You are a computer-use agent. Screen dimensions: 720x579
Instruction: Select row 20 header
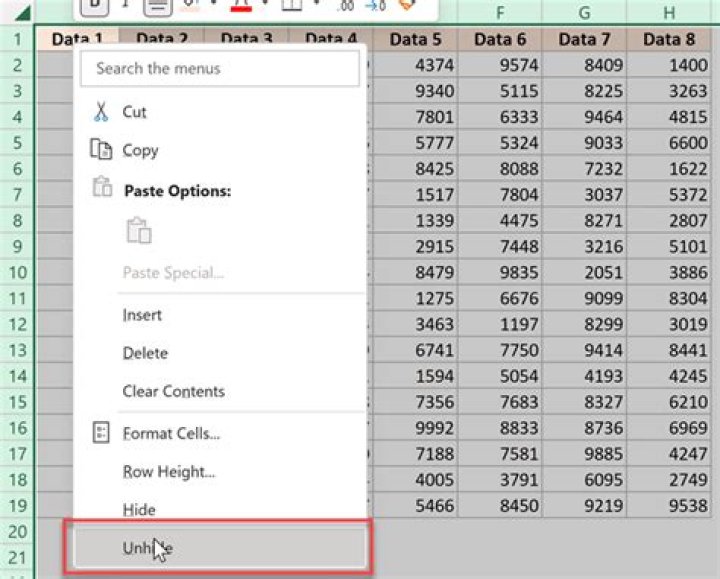[x=17, y=532]
